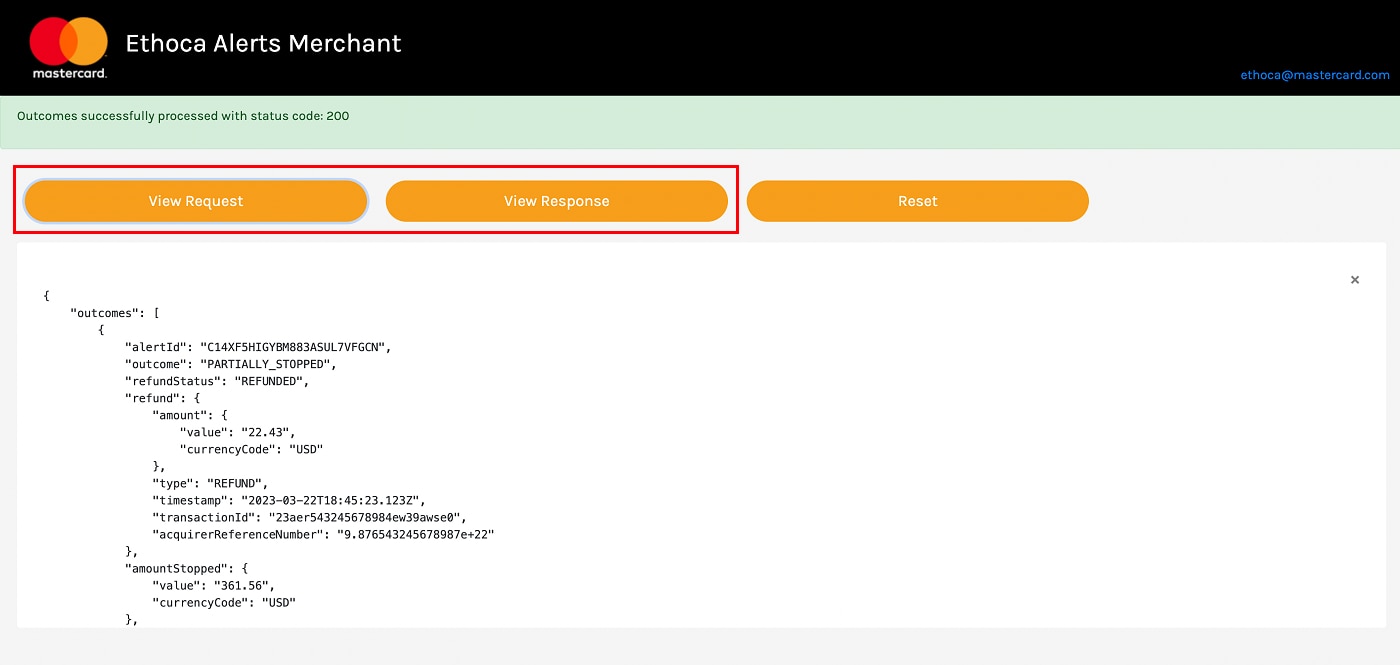Click the View Request button
The height and width of the screenshot is (665, 1400).
196,201
